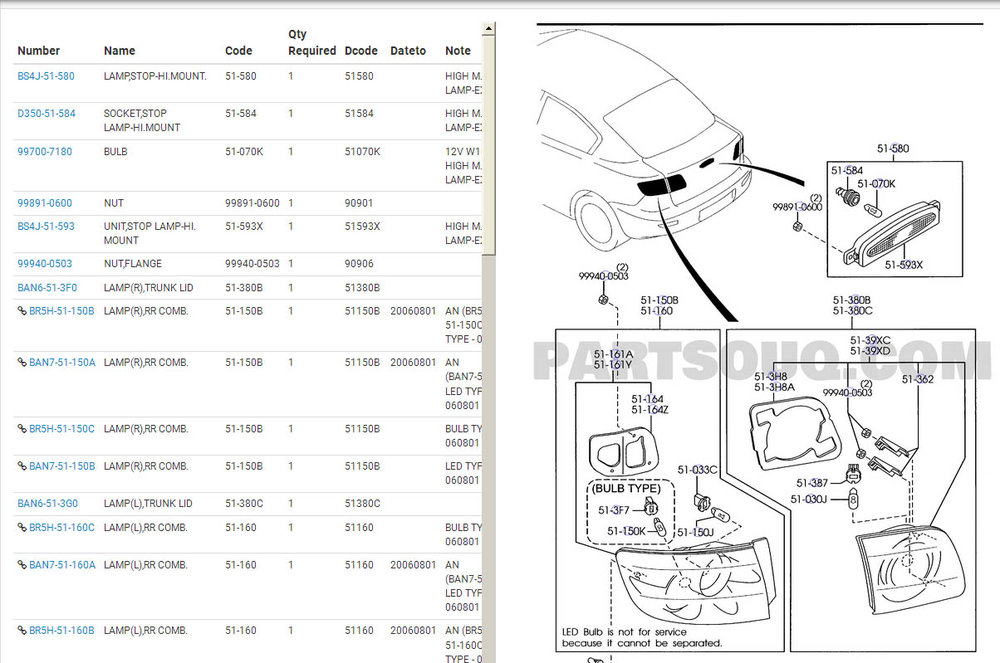1000x663 pixels.
Task: Open part link BAN7-51-160A
Action: click(62, 565)
